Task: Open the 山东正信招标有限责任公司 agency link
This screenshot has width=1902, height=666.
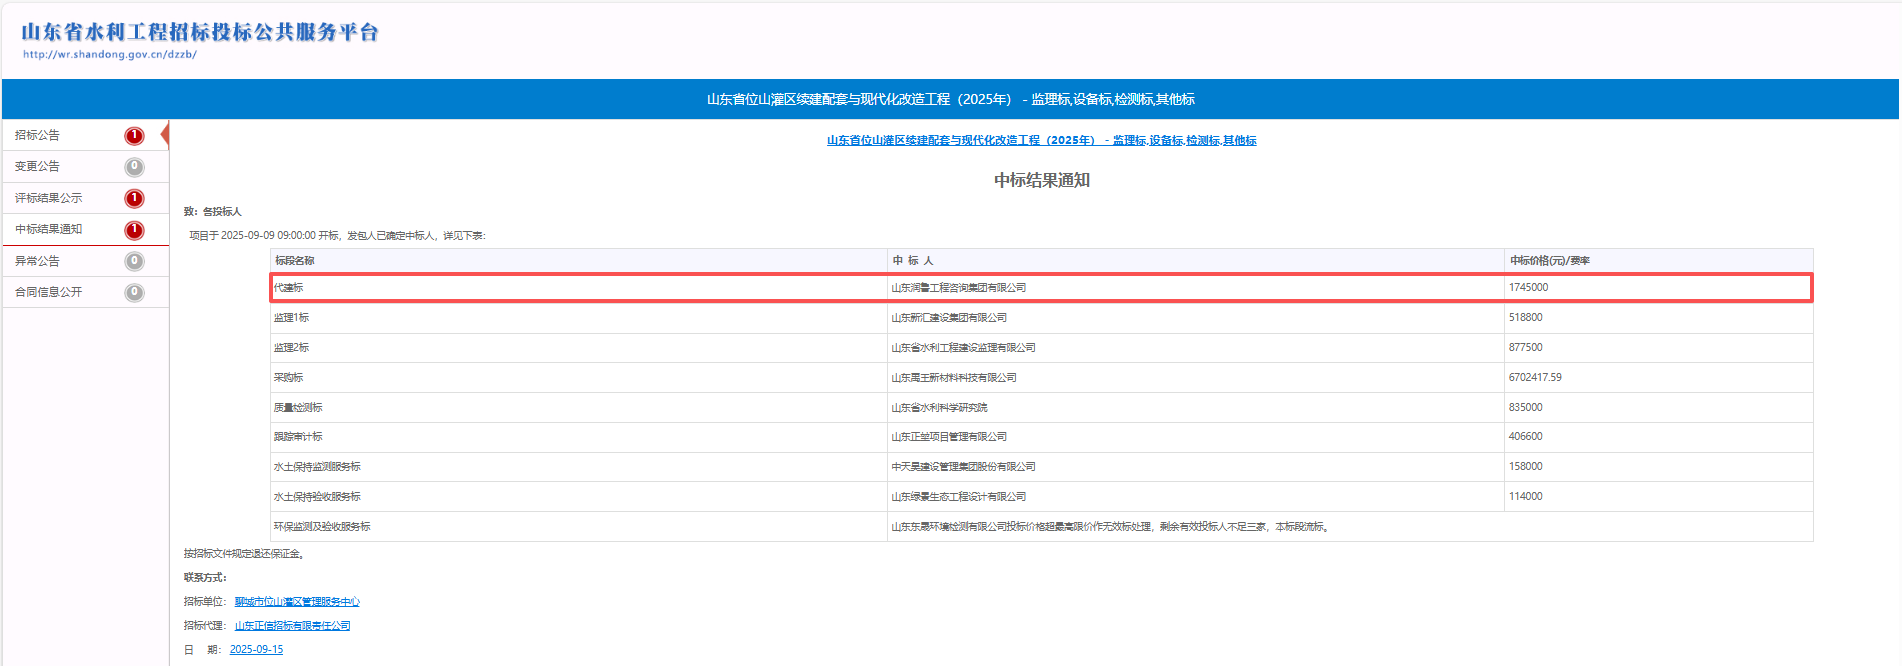Action: [292, 626]
